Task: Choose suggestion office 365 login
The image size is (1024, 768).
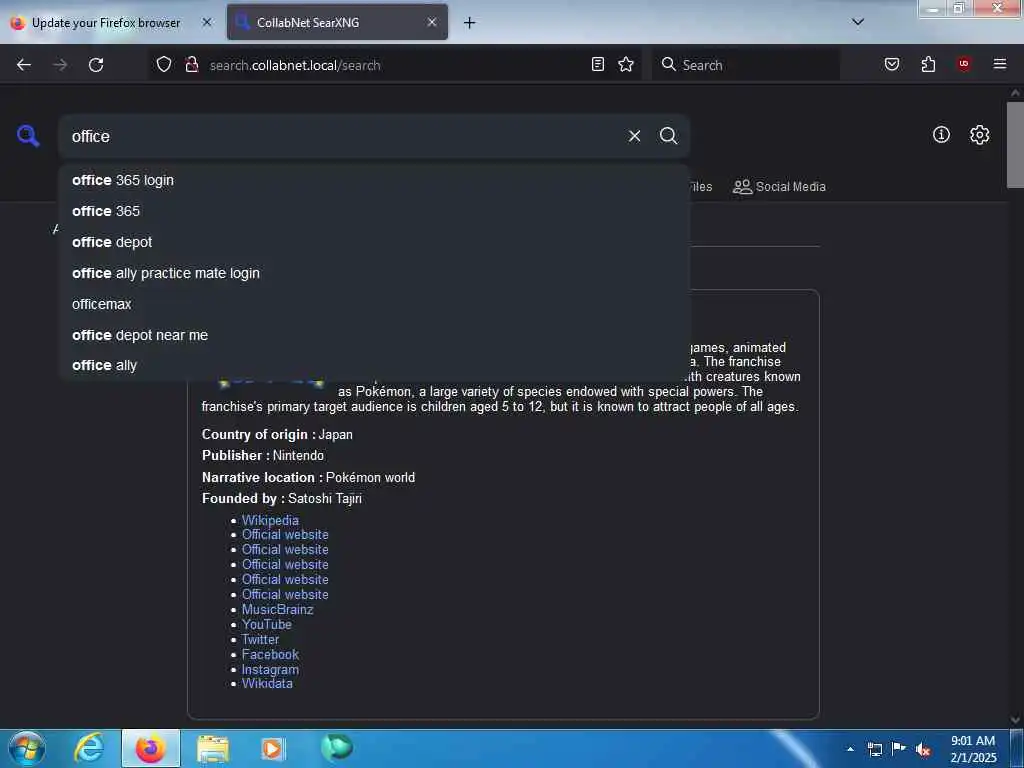Action: click(374, 180)
